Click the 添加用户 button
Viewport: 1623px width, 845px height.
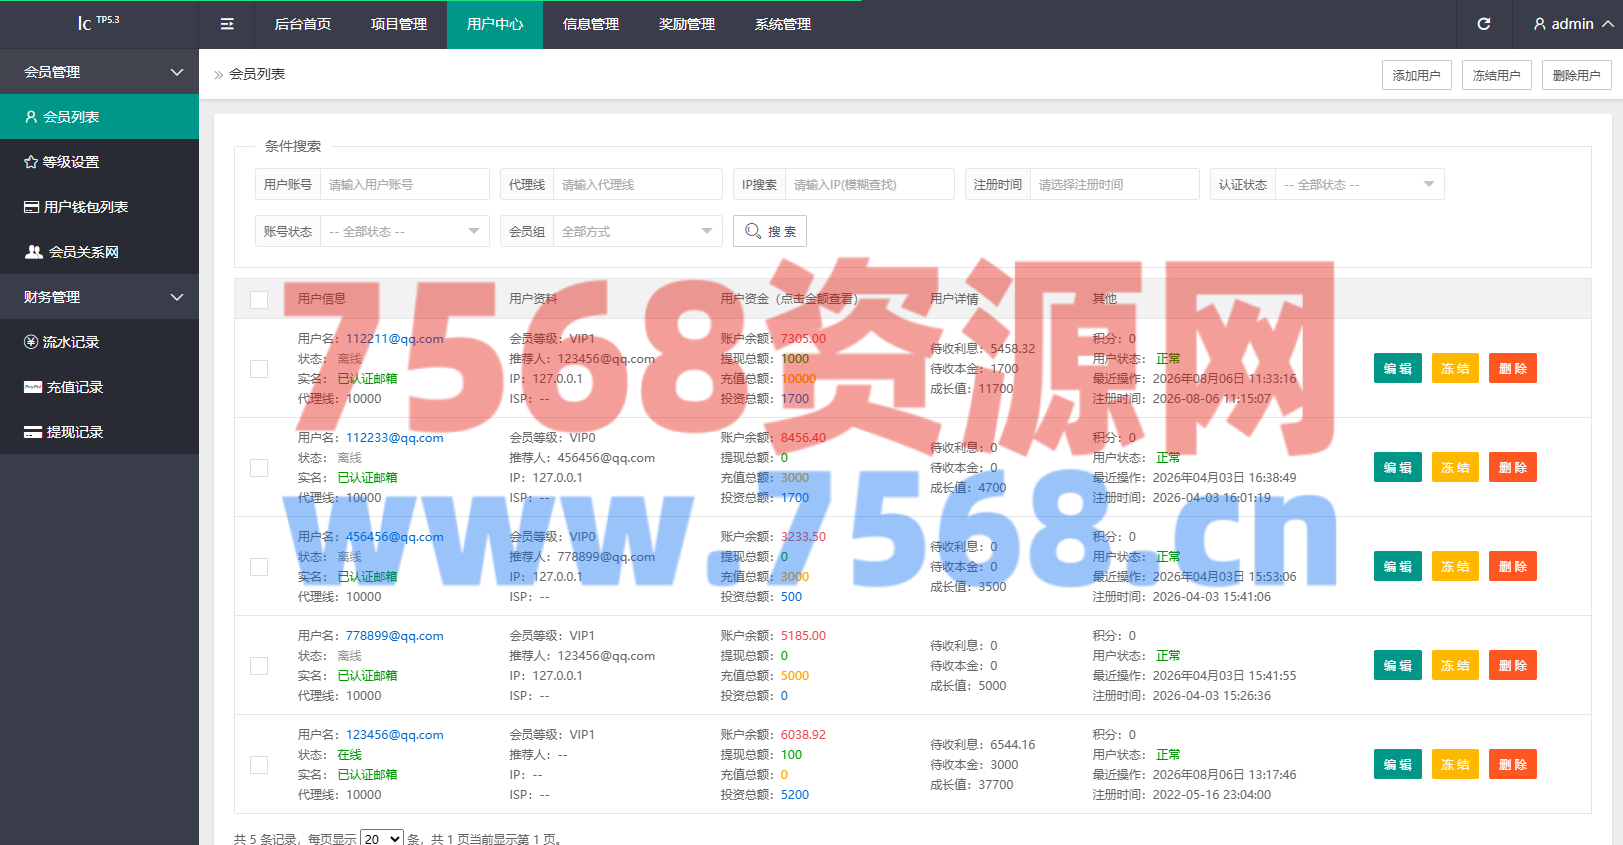[x=1417, y=75]
